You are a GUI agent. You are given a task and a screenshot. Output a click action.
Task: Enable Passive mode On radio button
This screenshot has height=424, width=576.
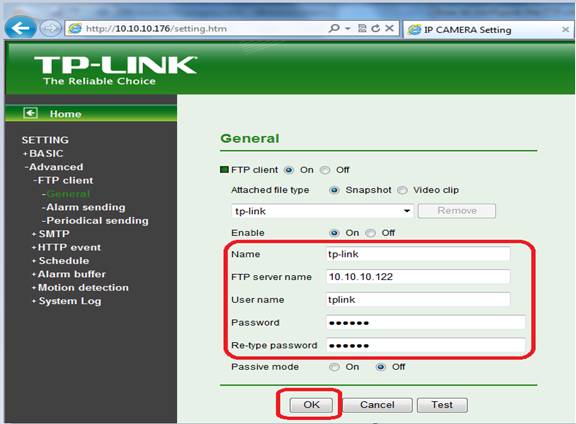point(334,367)
